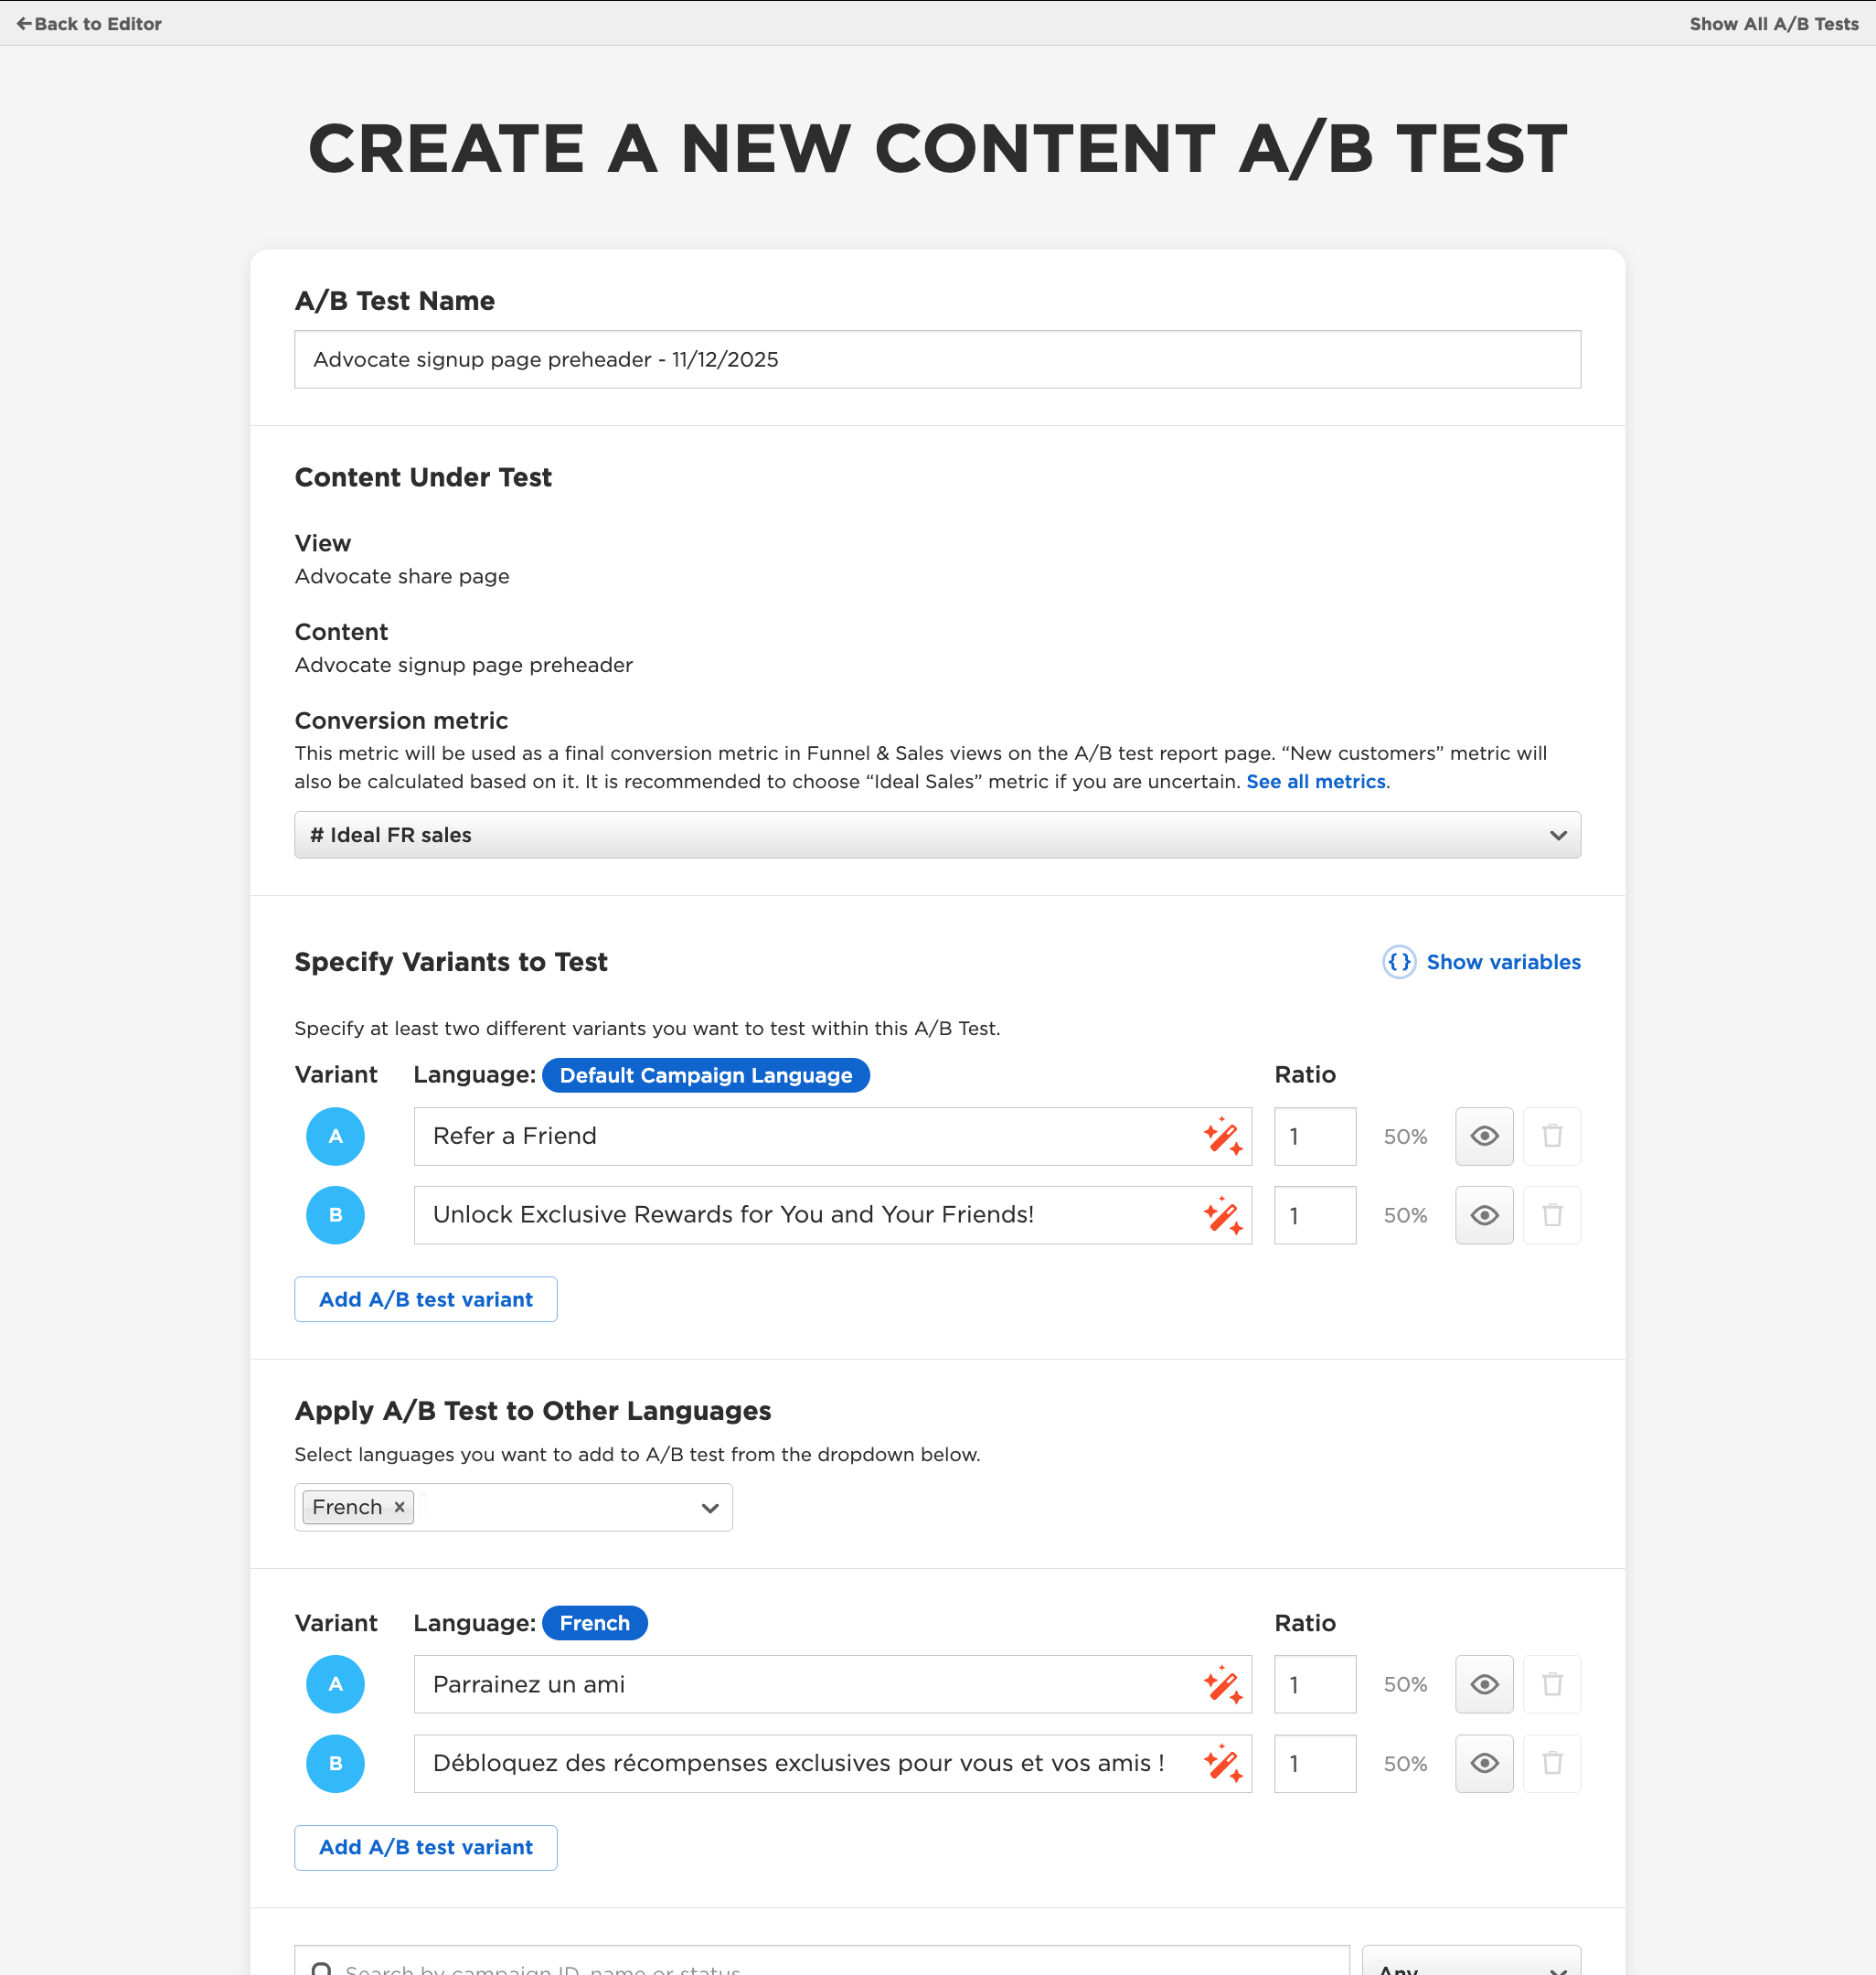This screenshot has width=1876, height=1975.
Task: Preview default variant A with the eye icon
Action: coord(1483,1136)
